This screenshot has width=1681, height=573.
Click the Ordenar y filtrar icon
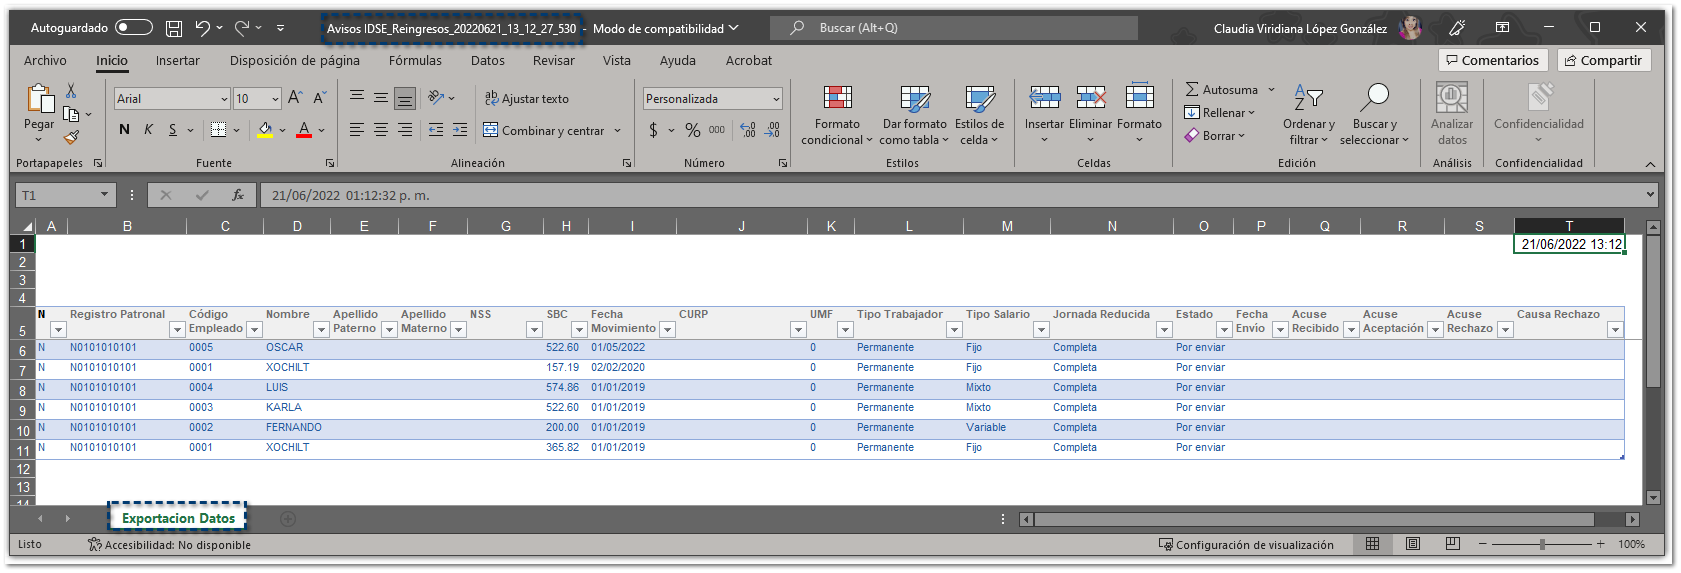point(1308,98)
